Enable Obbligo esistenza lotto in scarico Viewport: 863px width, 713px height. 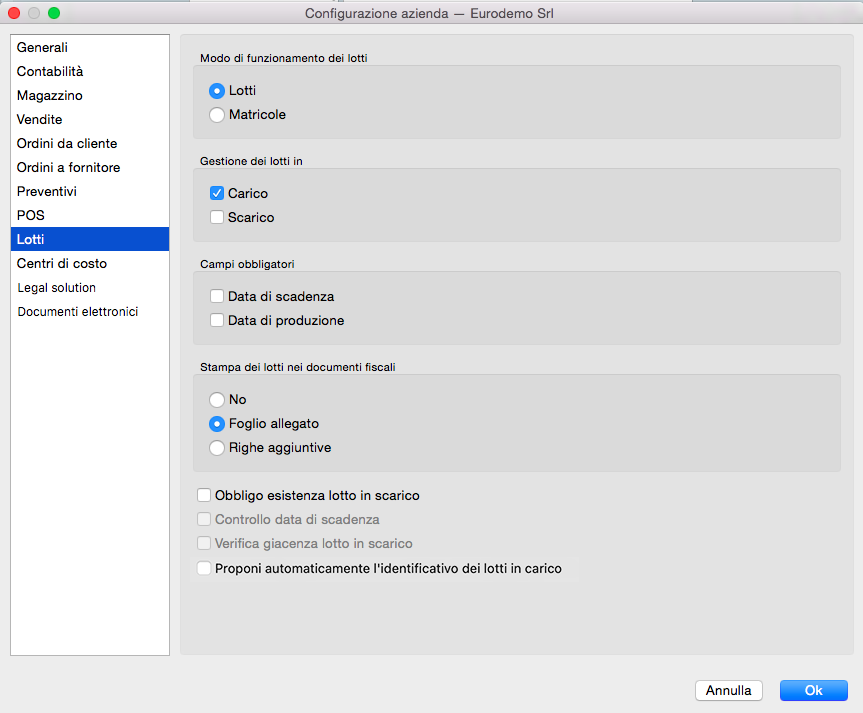(205, 495)
